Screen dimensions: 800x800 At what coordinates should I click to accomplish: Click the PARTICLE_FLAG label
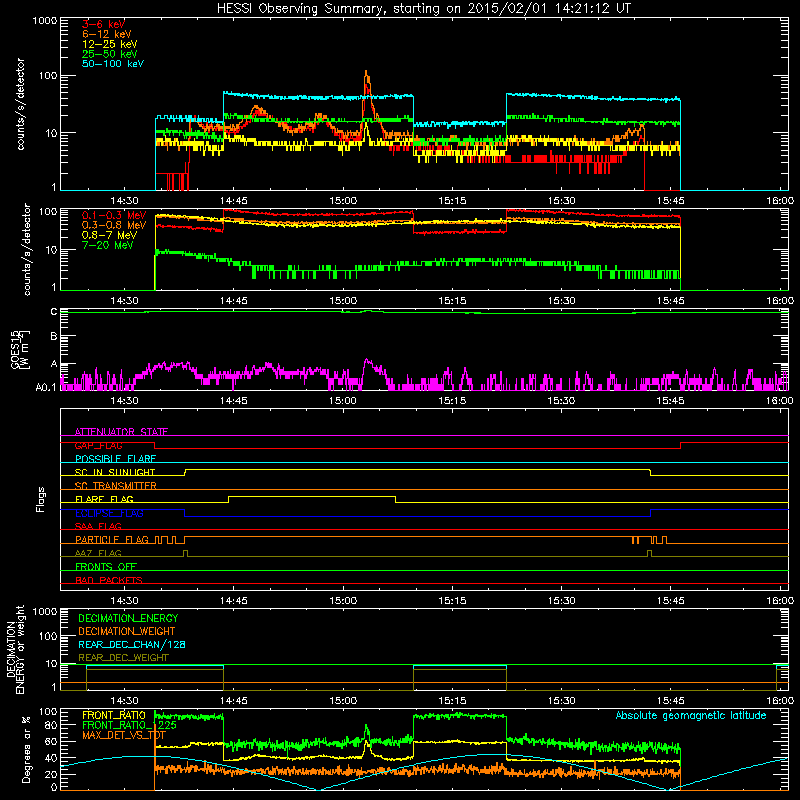[x=112, y=539]
